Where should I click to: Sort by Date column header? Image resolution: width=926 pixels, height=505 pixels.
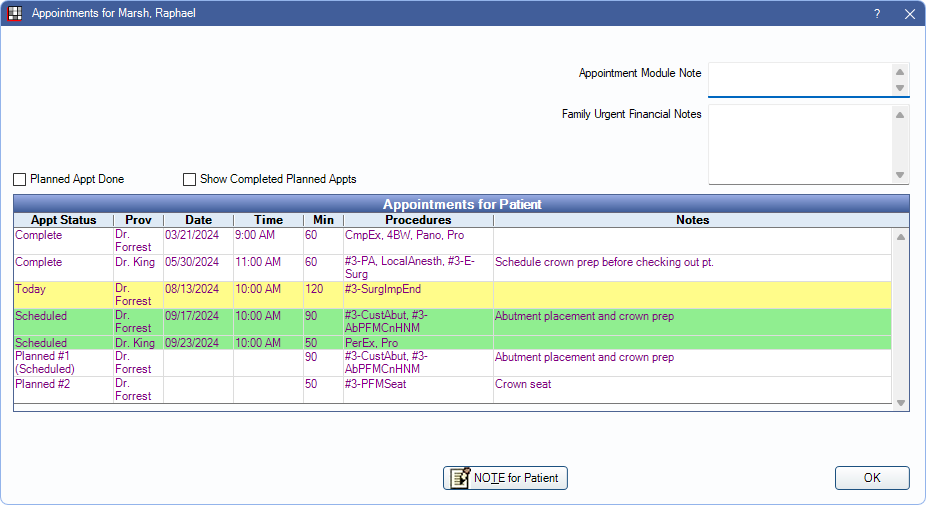pyautogui.click(x=198, y=220)
